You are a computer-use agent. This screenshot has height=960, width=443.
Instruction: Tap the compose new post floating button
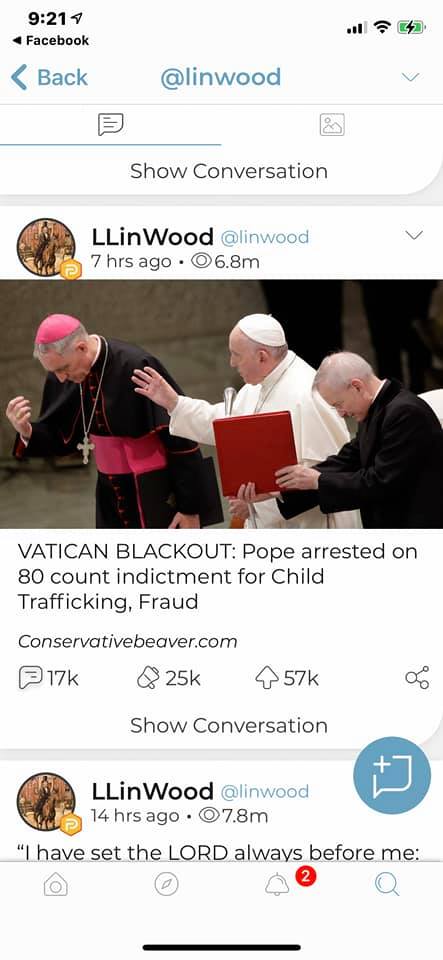click(x=392, y=775)
